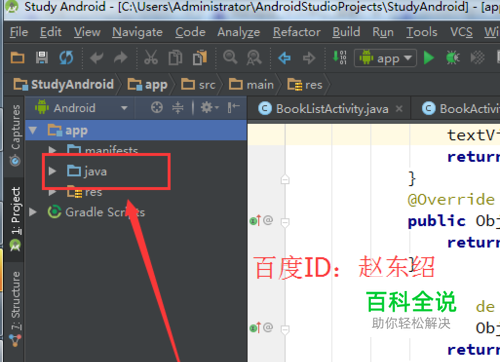The width and height of the screenshot is (500, 362).
Task: Open project panel gear settings
Action: pos(209,108)
